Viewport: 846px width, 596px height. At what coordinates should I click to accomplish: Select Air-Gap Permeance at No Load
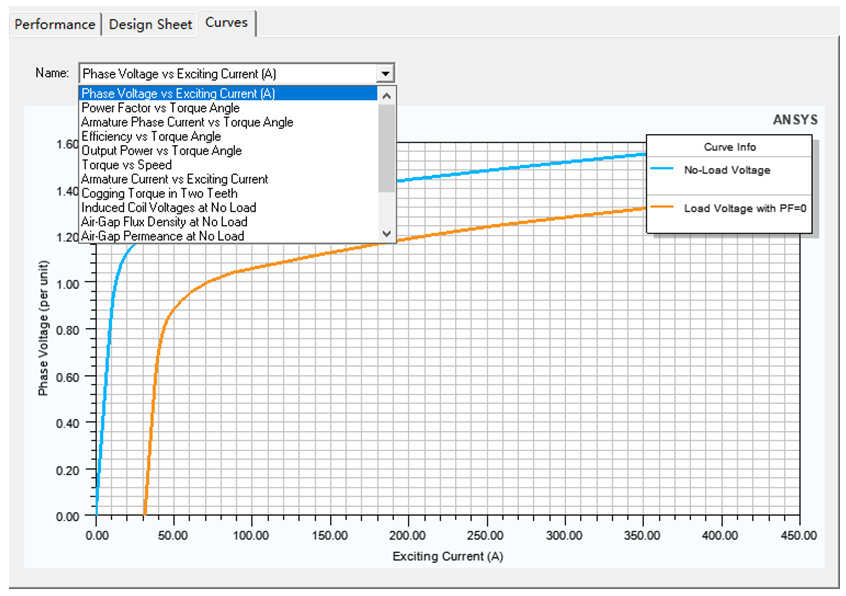coord(228,236)
